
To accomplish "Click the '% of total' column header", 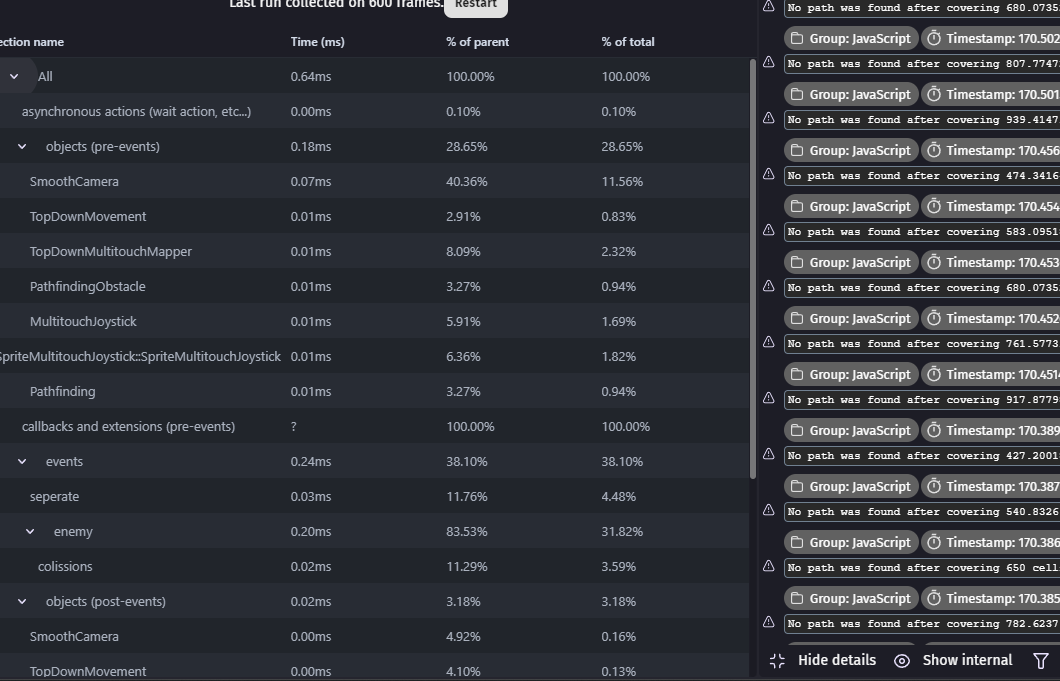I will click(x=628, y=42).
